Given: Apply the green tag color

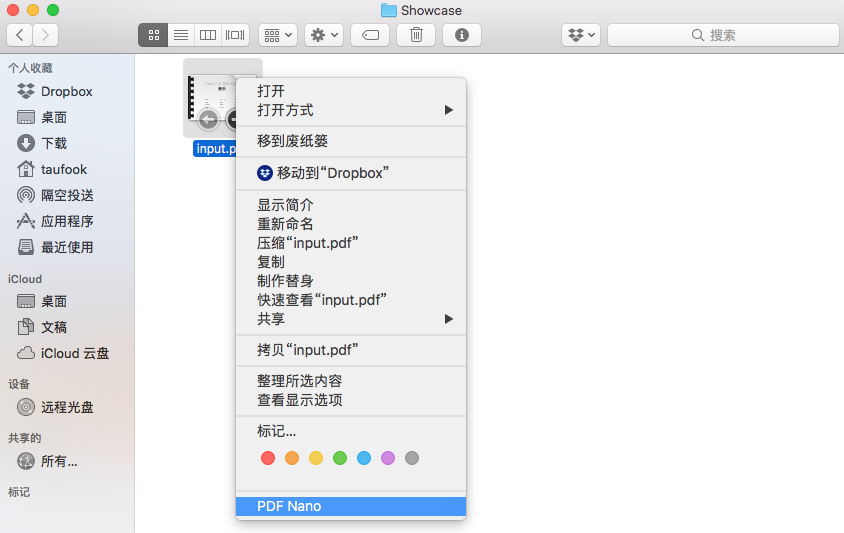Looking at the screenshot, I should pyautogui.click(x=340, y=458).
